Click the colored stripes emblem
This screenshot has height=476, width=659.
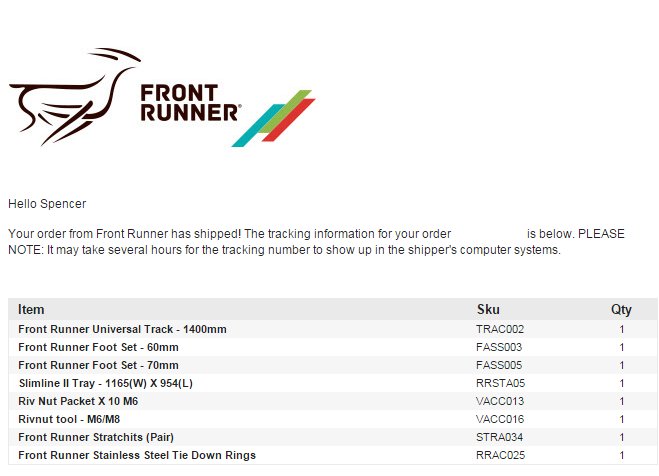coord(274,118)
